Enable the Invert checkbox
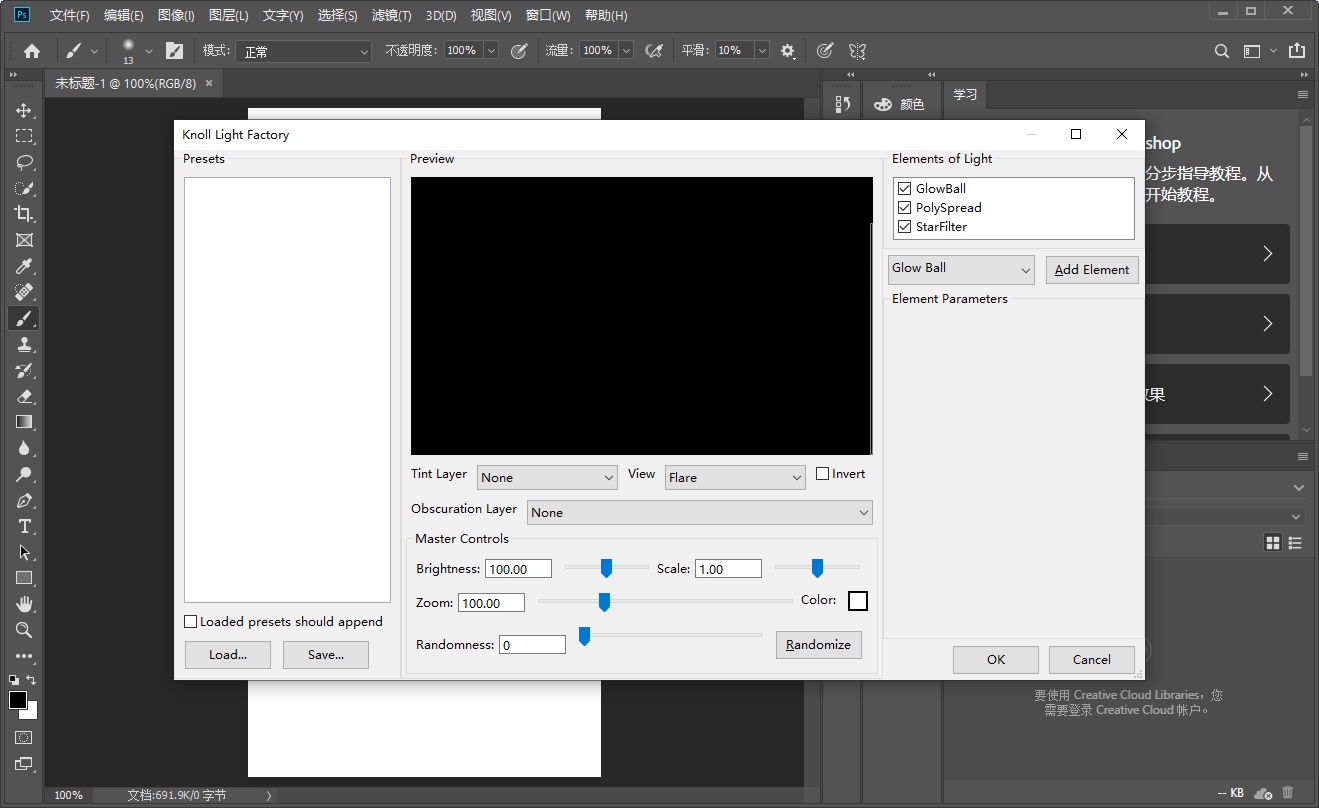 (823, 474)
